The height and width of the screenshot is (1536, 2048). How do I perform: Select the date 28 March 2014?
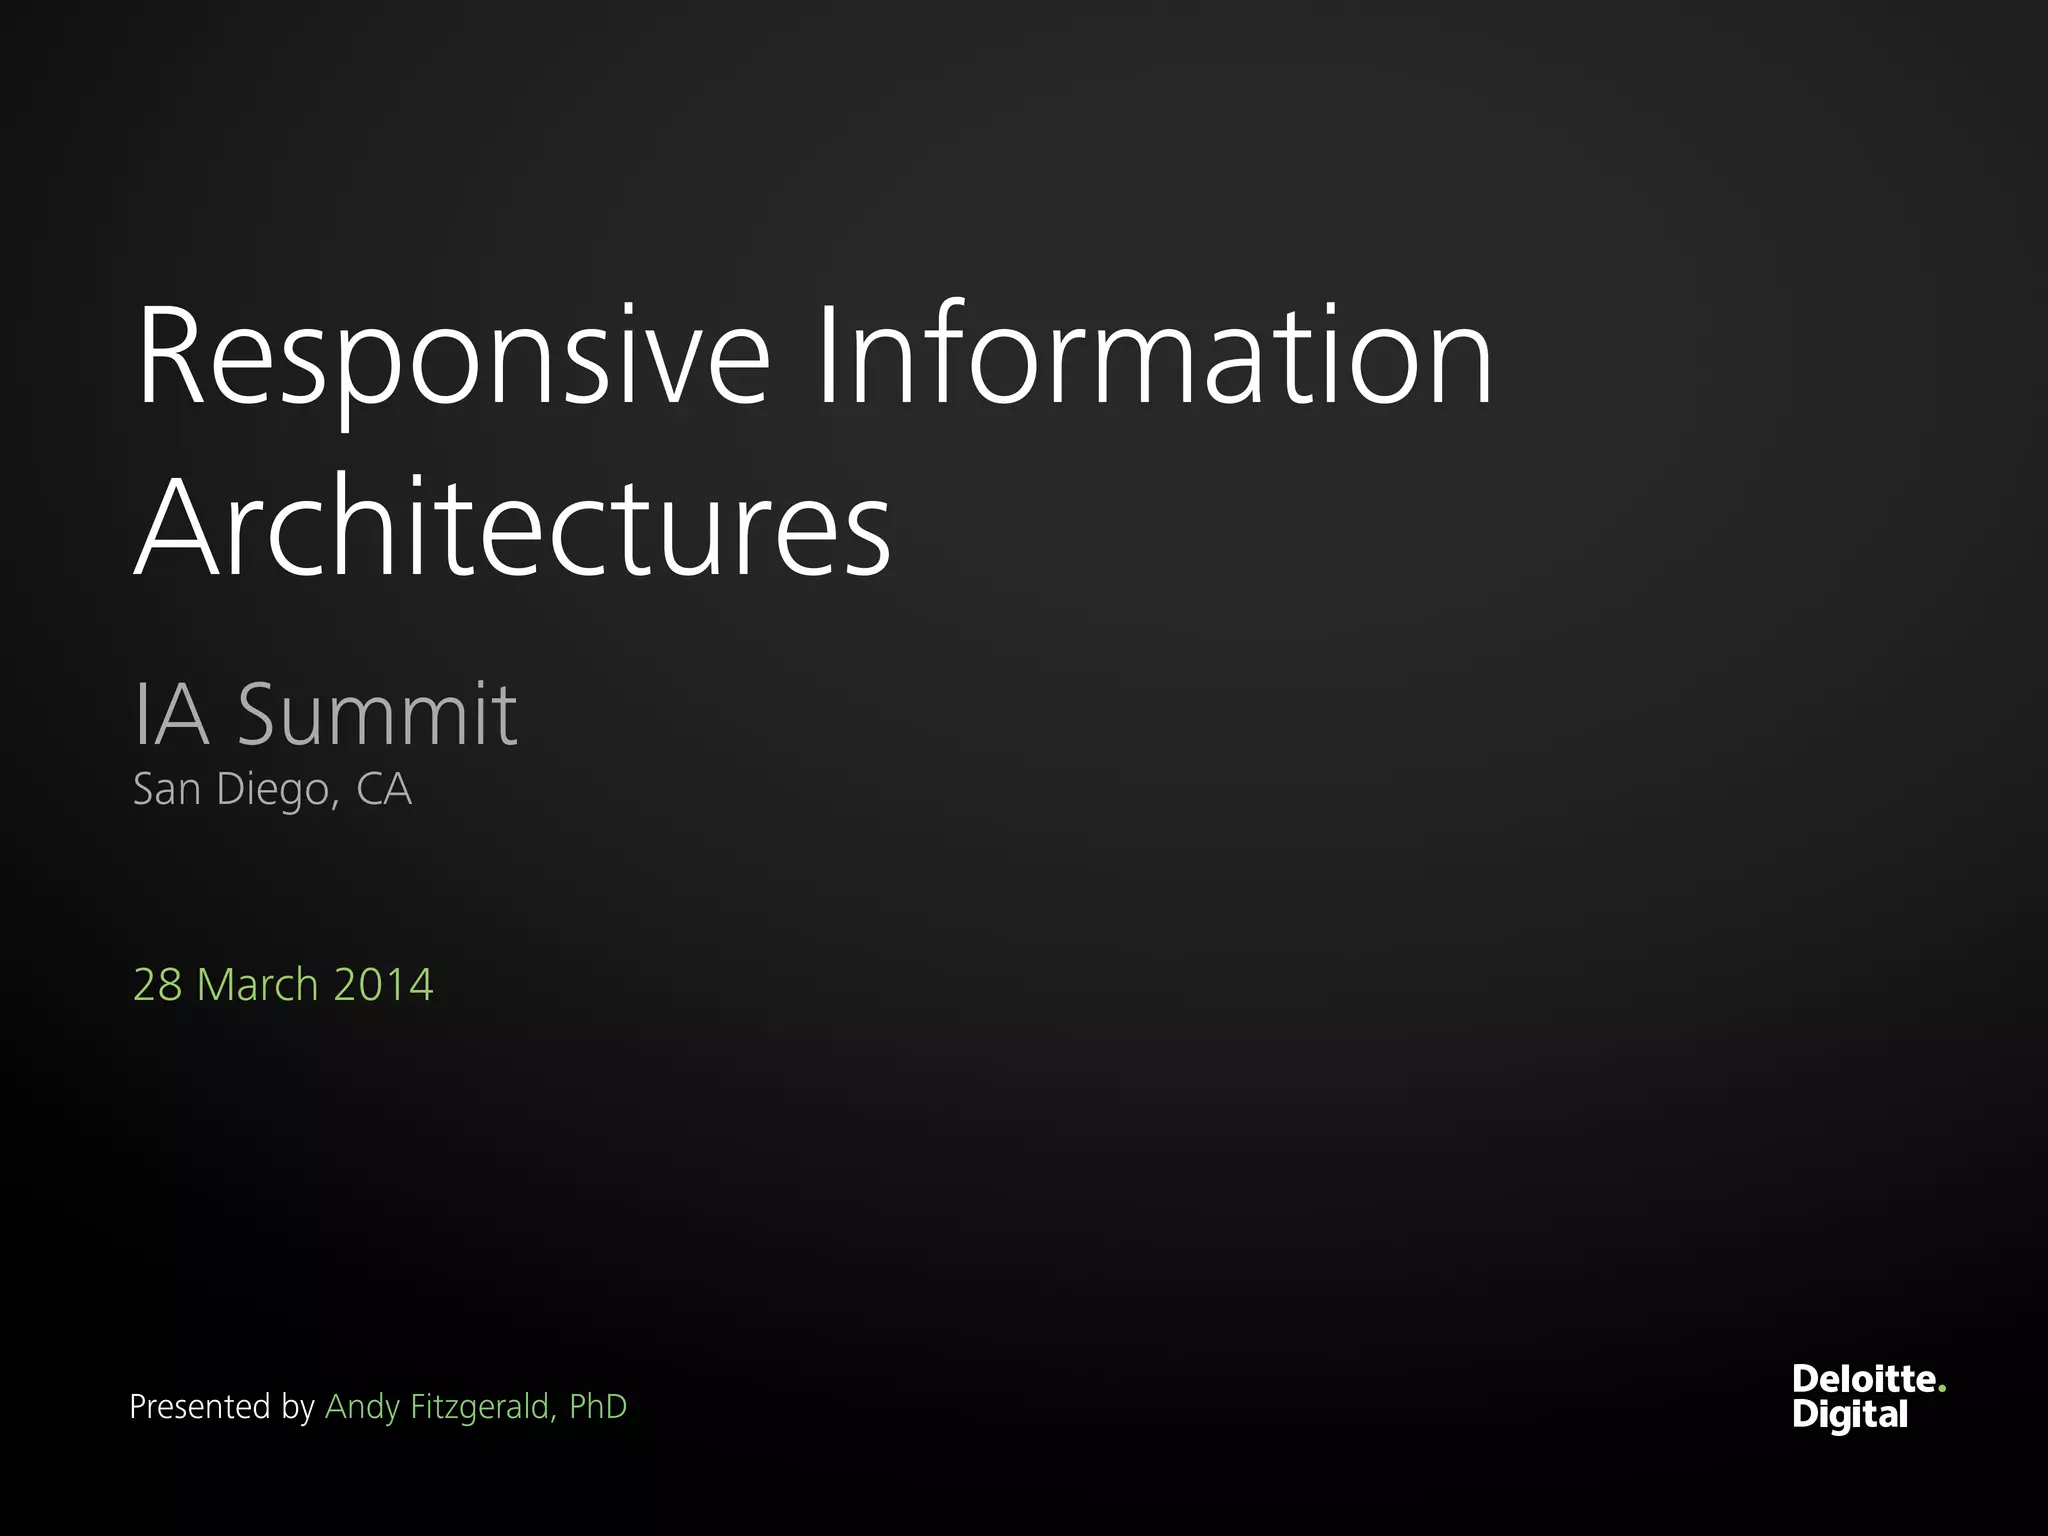coord(283,985)
